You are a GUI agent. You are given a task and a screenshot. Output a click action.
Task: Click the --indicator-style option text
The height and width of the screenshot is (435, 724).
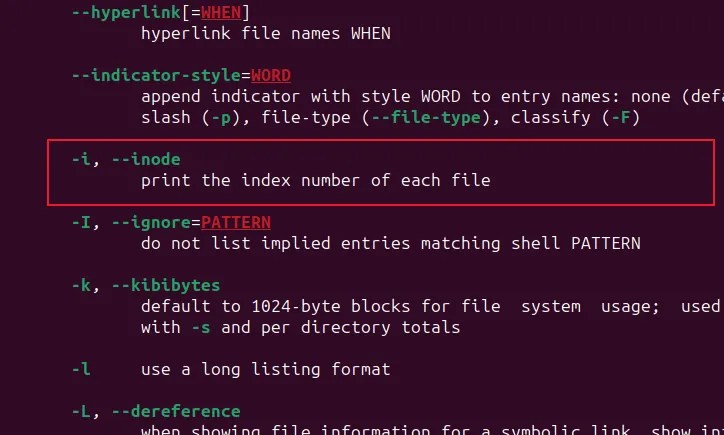157,75
